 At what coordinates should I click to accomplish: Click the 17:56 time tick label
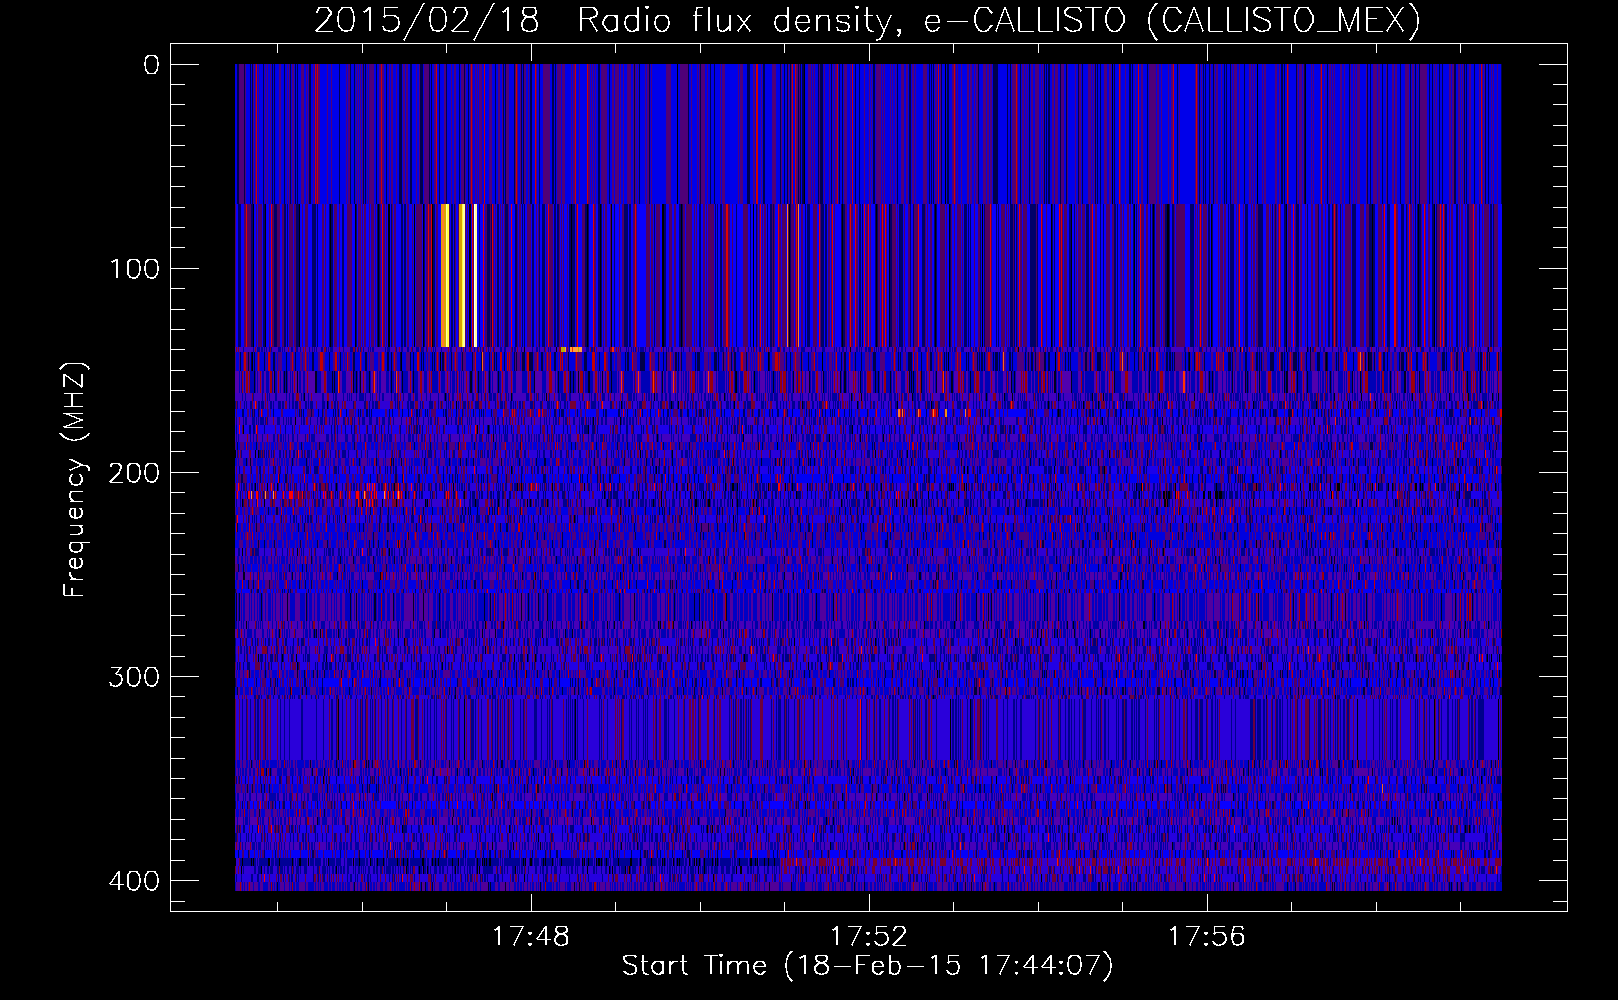pyautogui.click(x=1207, y=937)
